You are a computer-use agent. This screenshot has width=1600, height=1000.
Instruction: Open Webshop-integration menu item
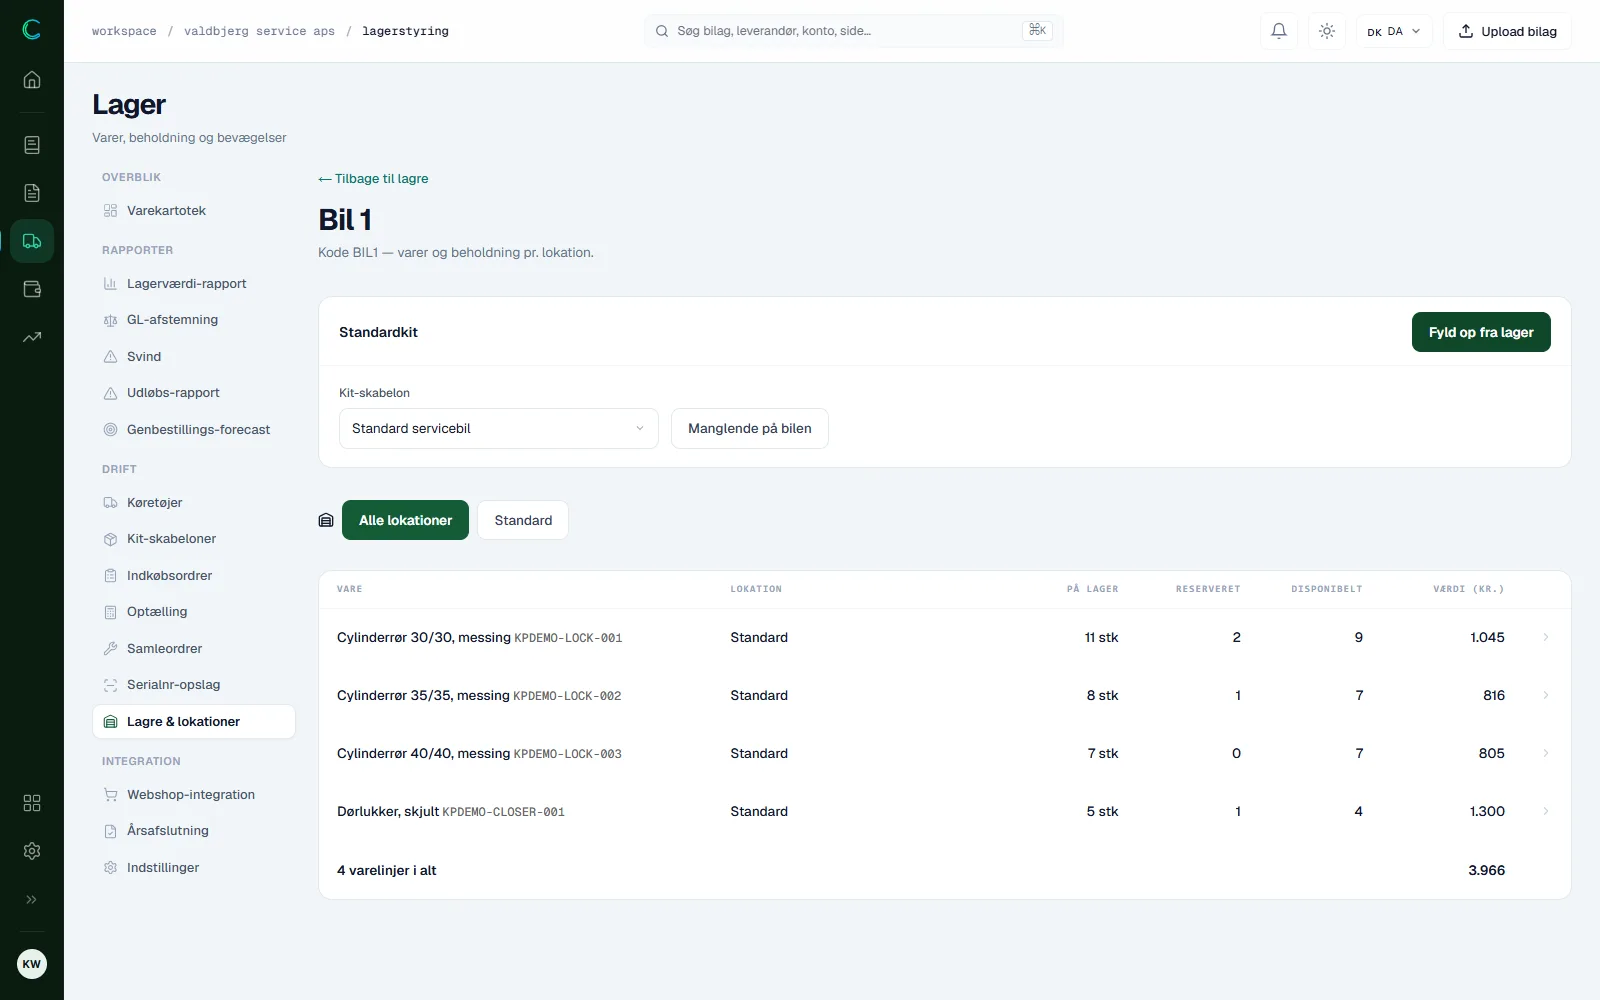(x=194, y=795)
